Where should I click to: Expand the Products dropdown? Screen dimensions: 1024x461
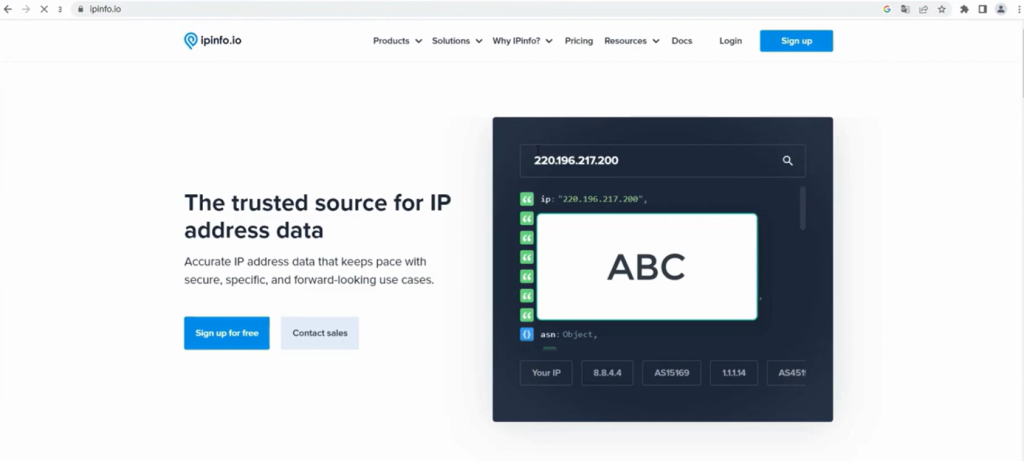pos(397,40)
